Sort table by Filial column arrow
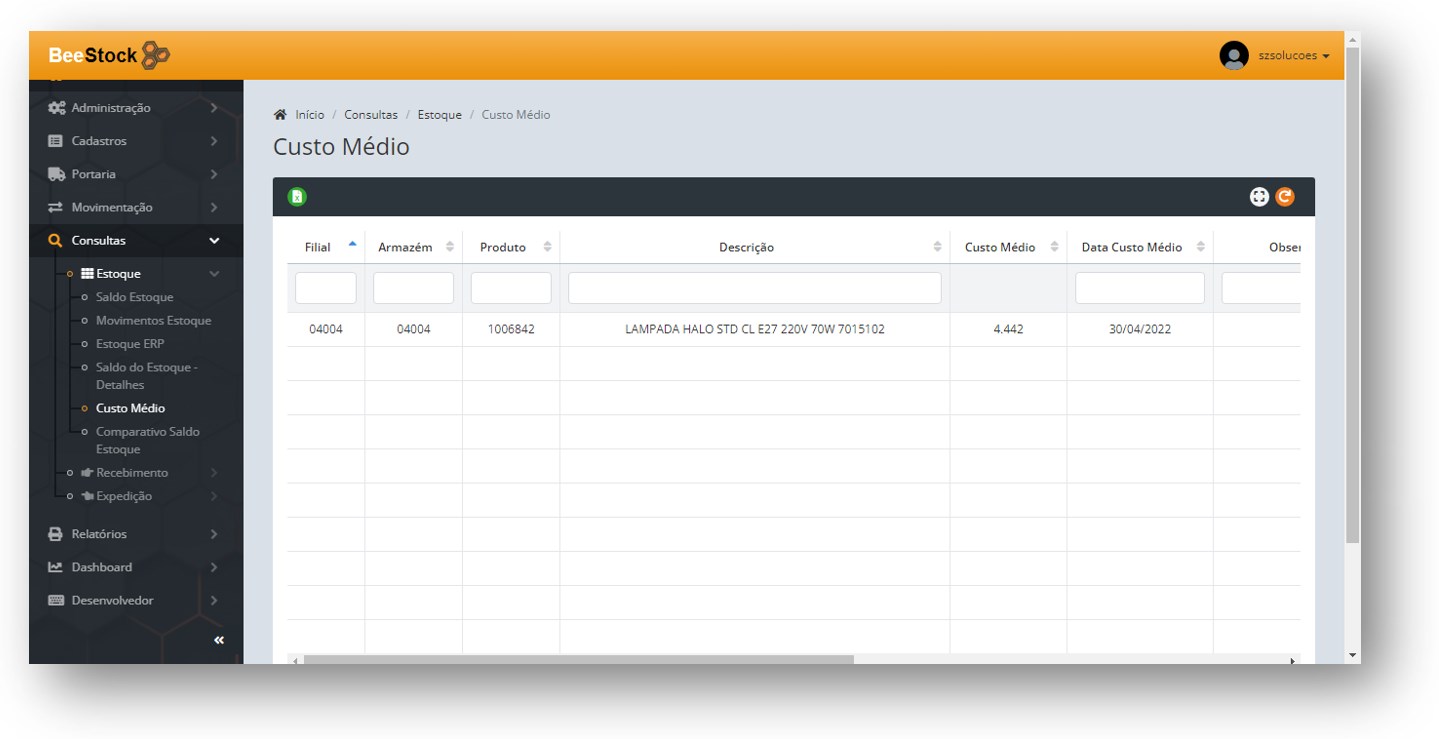This screenshot has height=739, width=1439. point(351,245)
